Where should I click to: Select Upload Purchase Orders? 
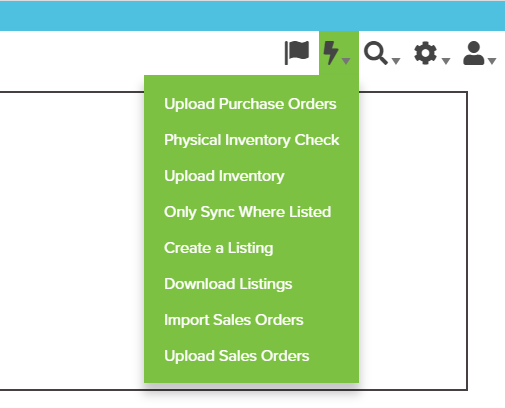click(250, 104)
